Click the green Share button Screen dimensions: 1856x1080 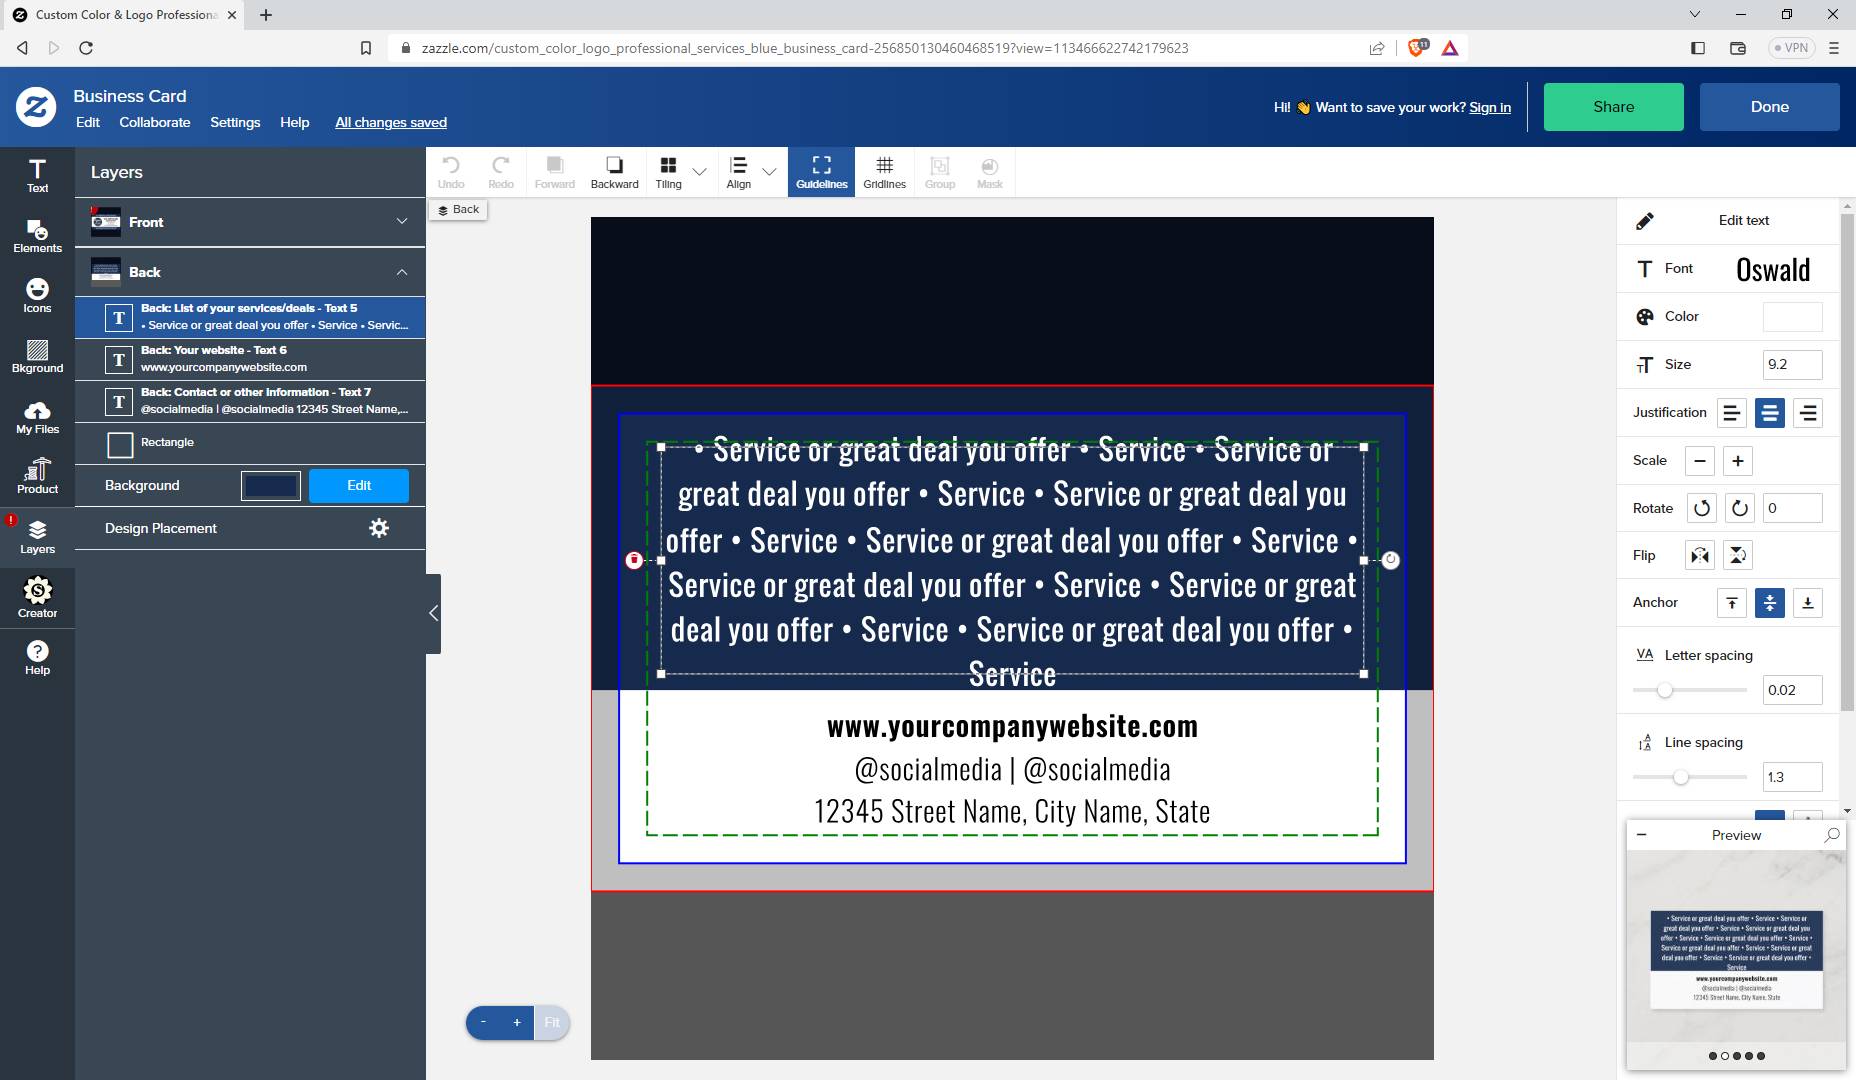click(1613, 107)
